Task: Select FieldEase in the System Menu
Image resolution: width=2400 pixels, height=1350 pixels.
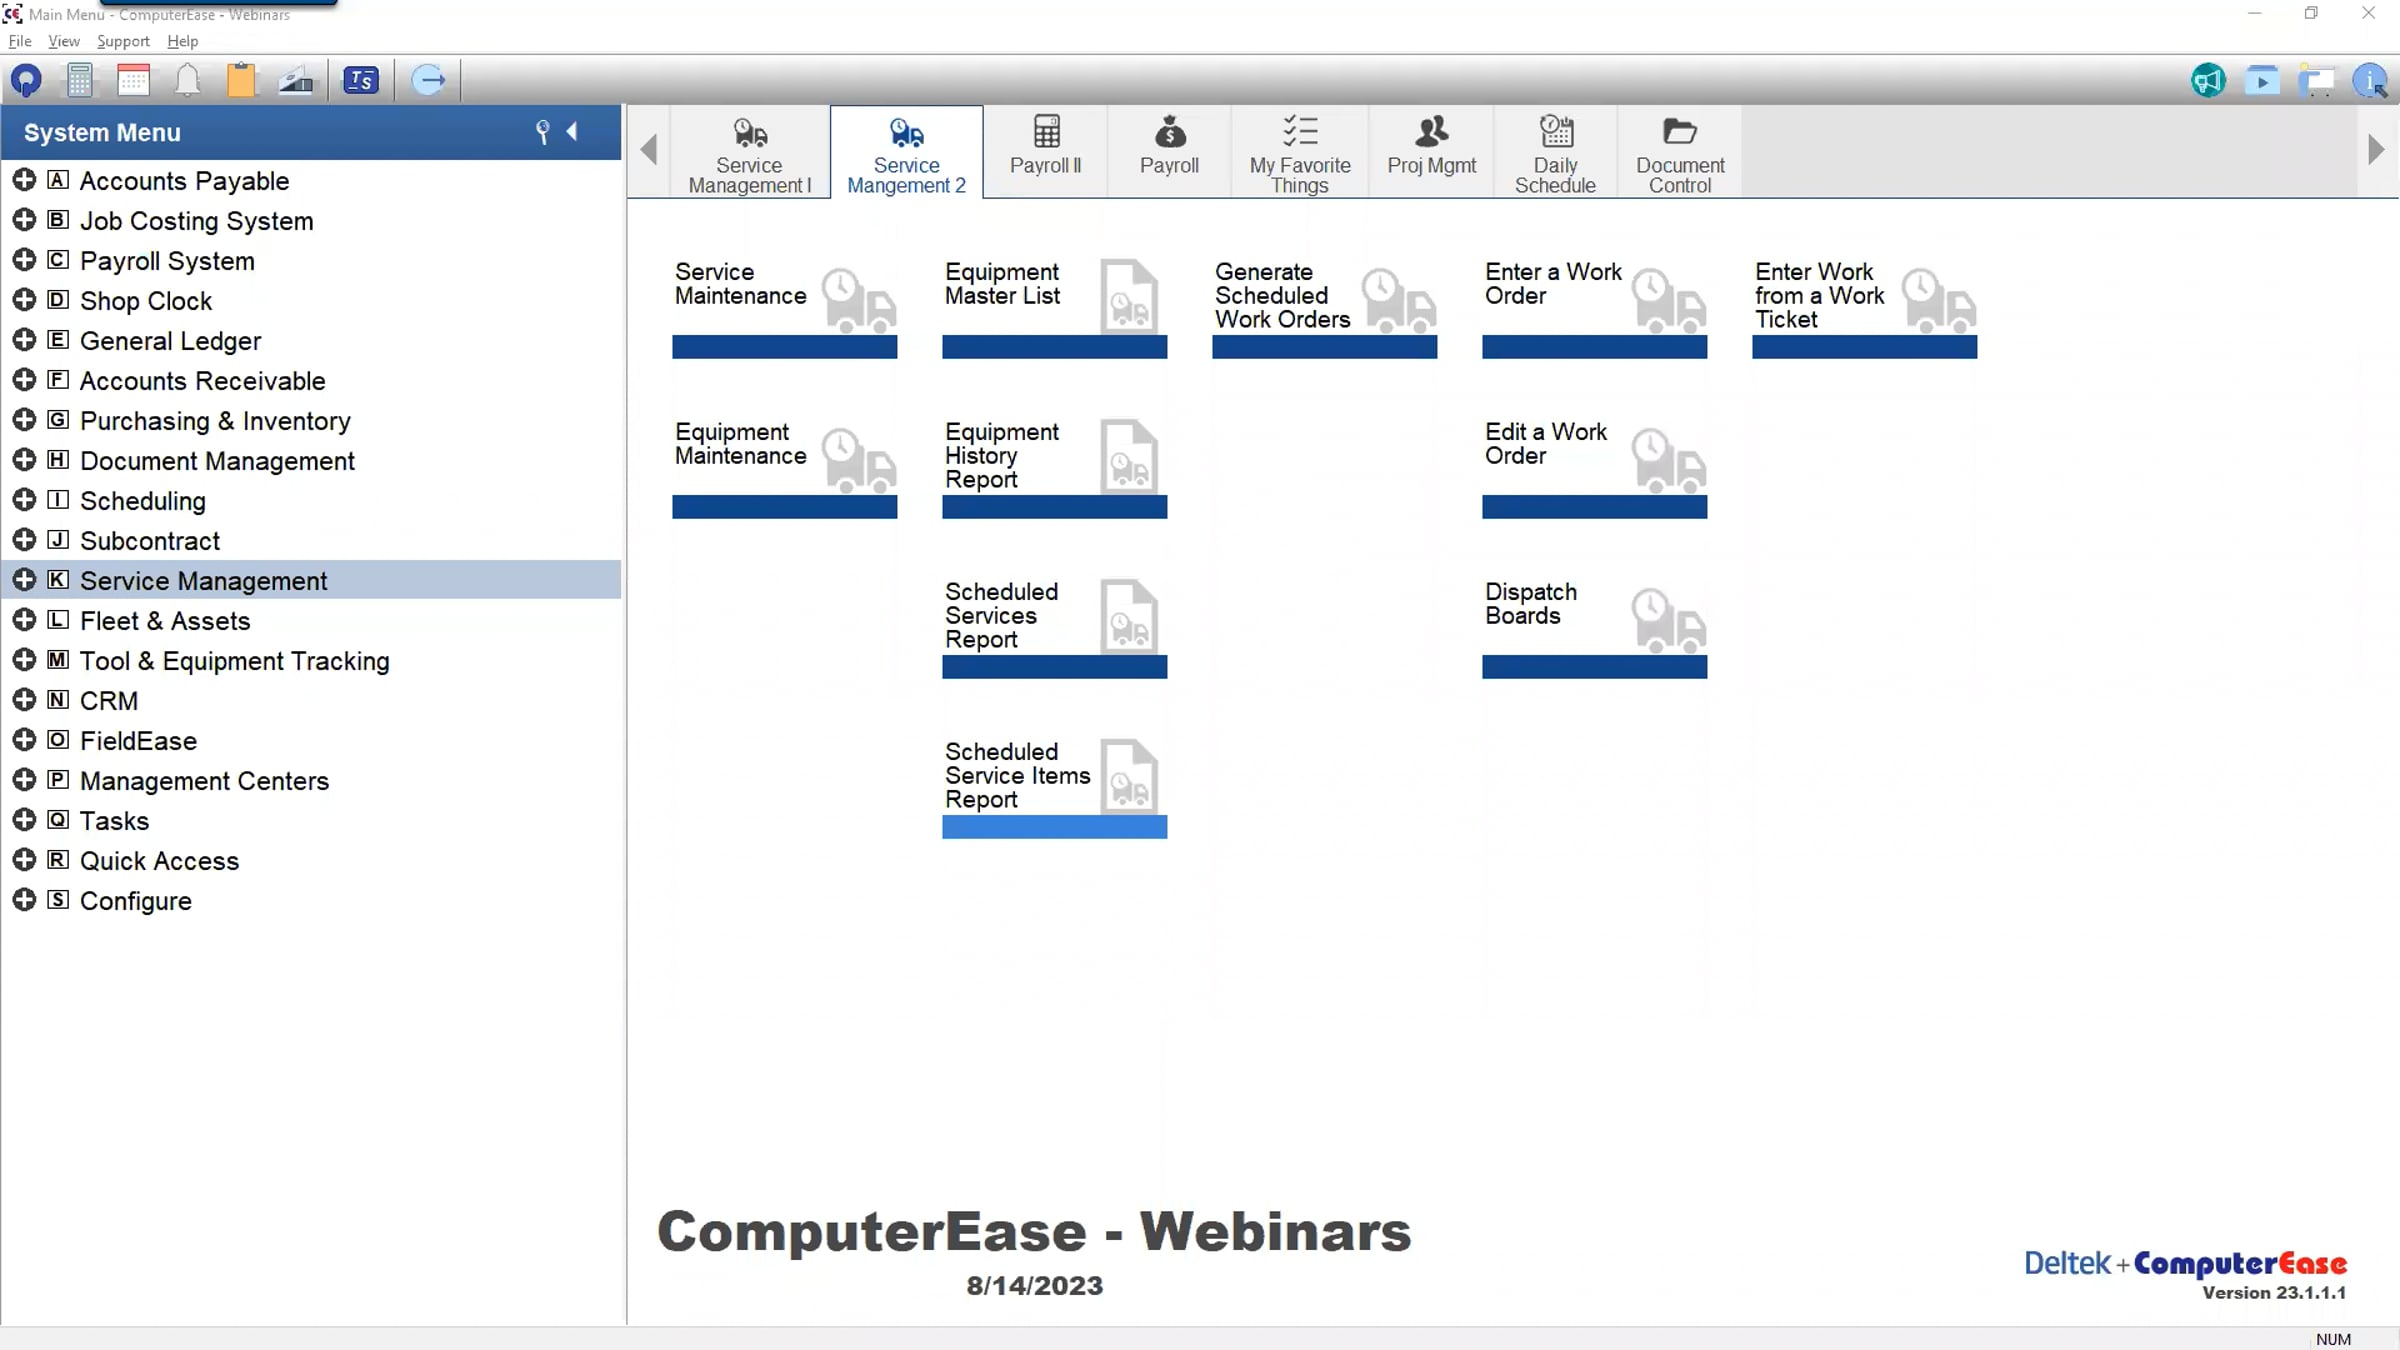Action: tap(311, 740)
